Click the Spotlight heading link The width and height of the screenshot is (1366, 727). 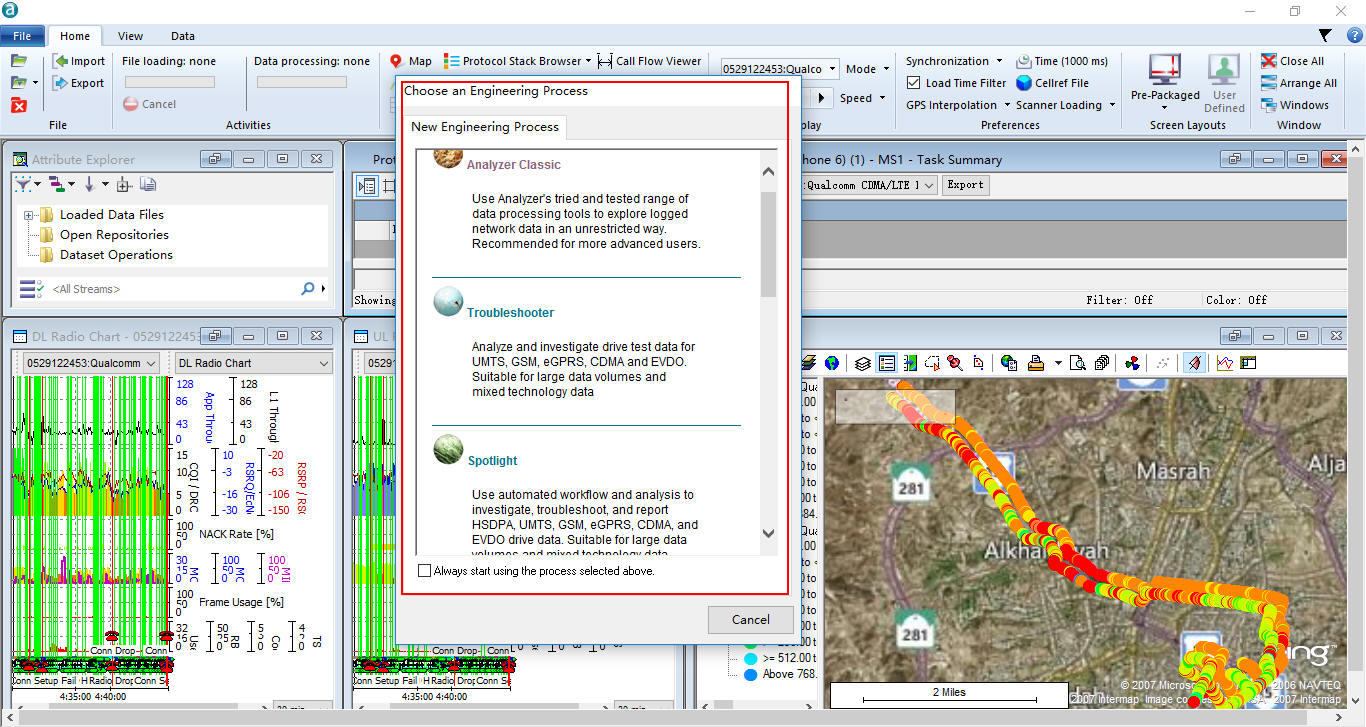493,461
